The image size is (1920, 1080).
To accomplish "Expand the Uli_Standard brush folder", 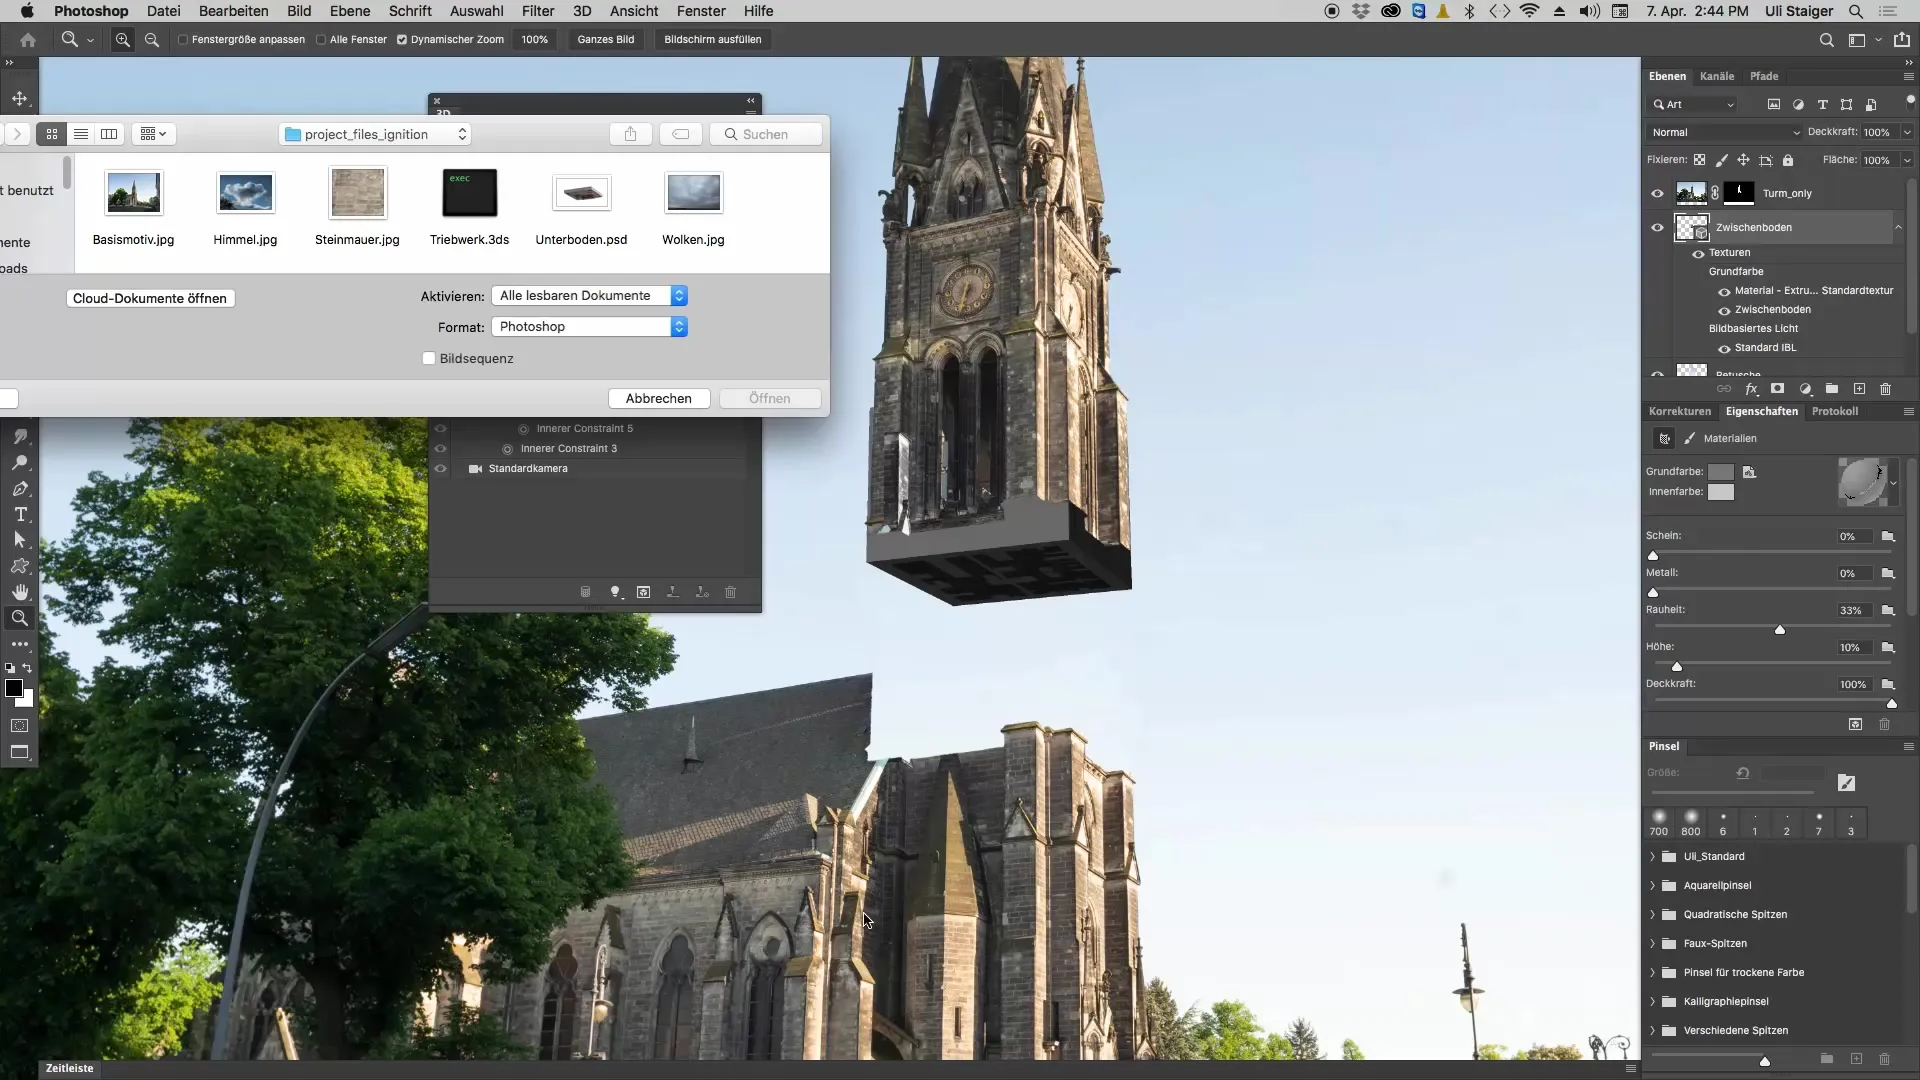I will point(1652,857).
